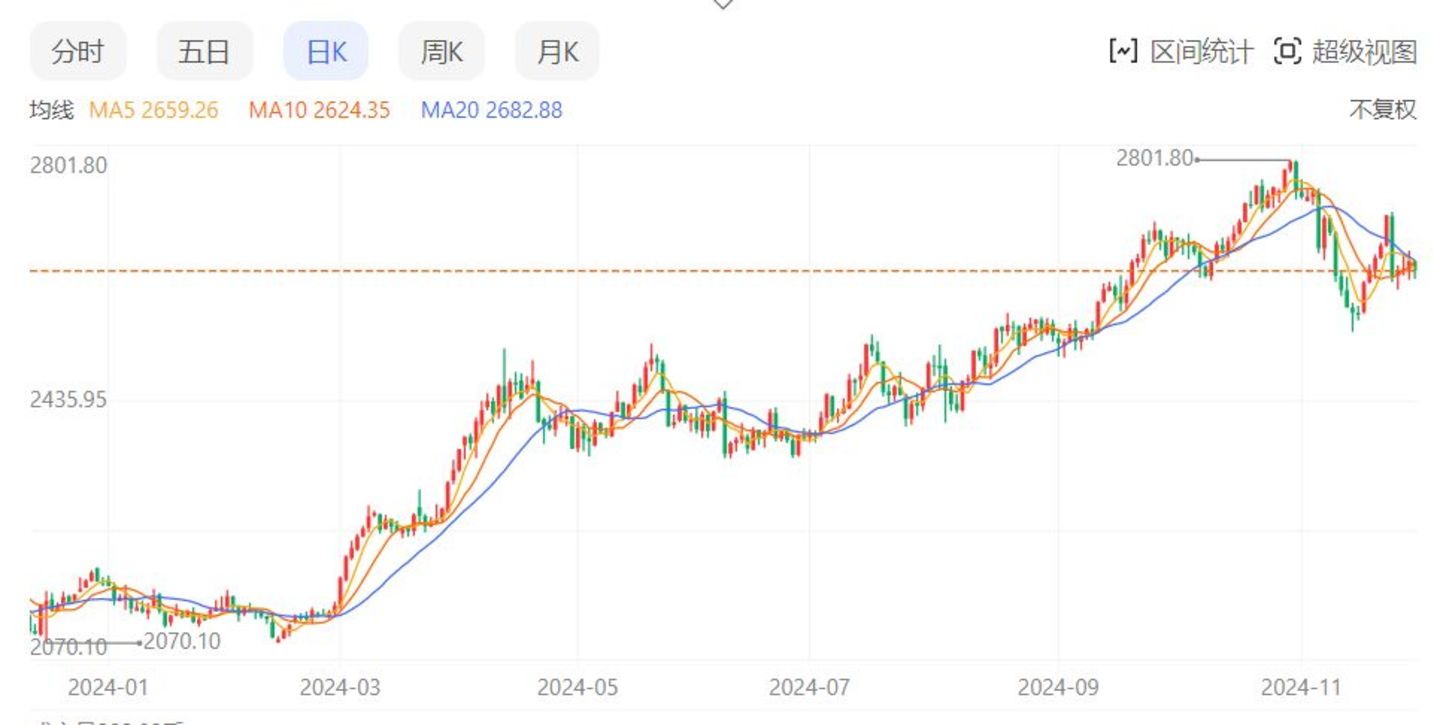
Task: Click the 区间统计 chart icon
Action: [x=1123, y=51]
